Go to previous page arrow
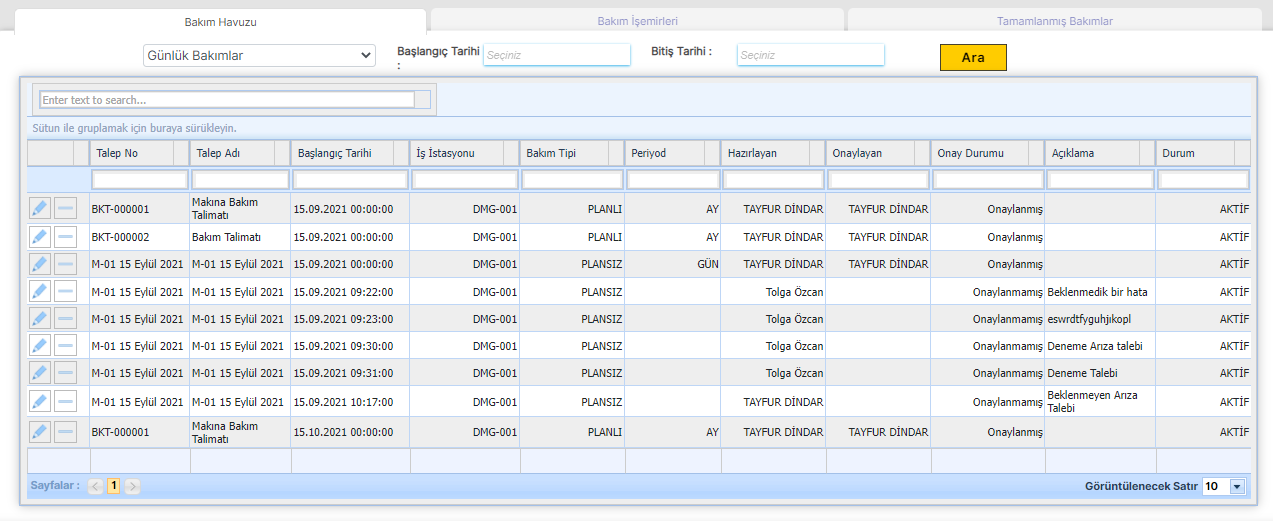This screenshot has height=521, width=1273. 96,486
